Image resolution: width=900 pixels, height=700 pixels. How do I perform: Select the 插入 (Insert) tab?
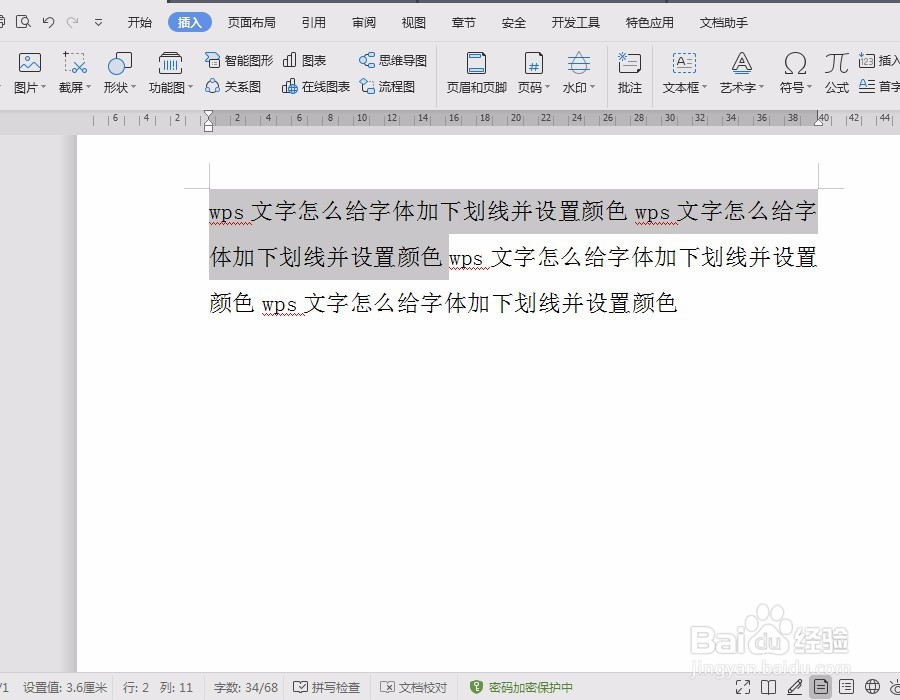click(x=189, y=22)
